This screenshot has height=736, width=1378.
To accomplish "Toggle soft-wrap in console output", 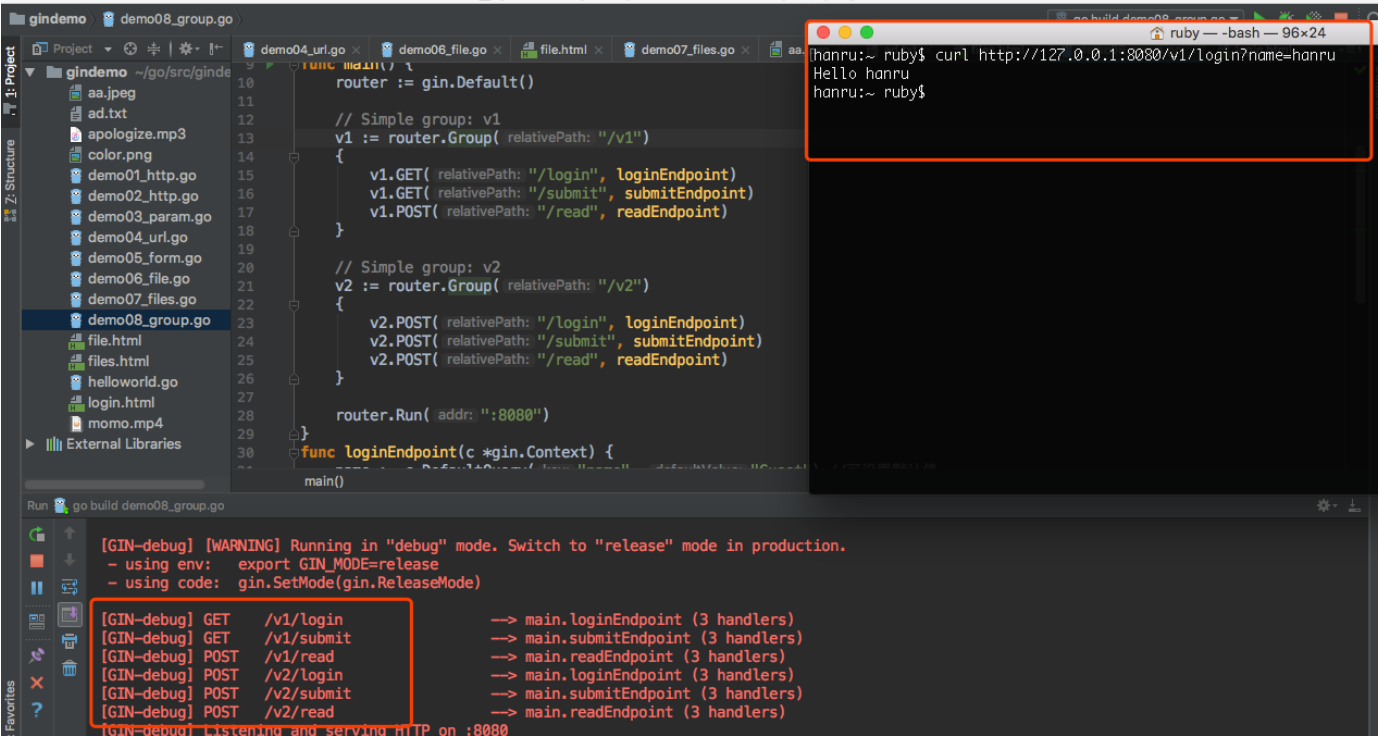I will 69,587.
